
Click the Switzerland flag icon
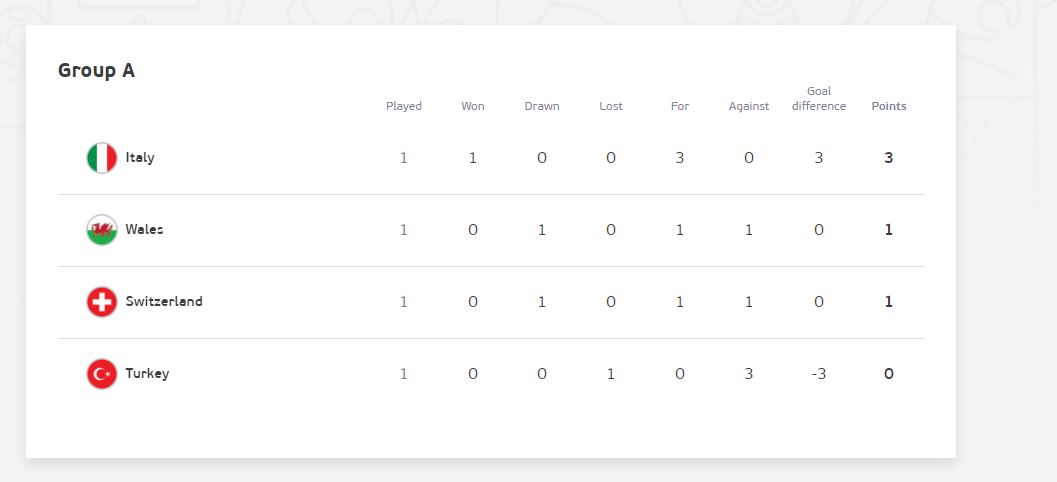[x=102, y=302]
